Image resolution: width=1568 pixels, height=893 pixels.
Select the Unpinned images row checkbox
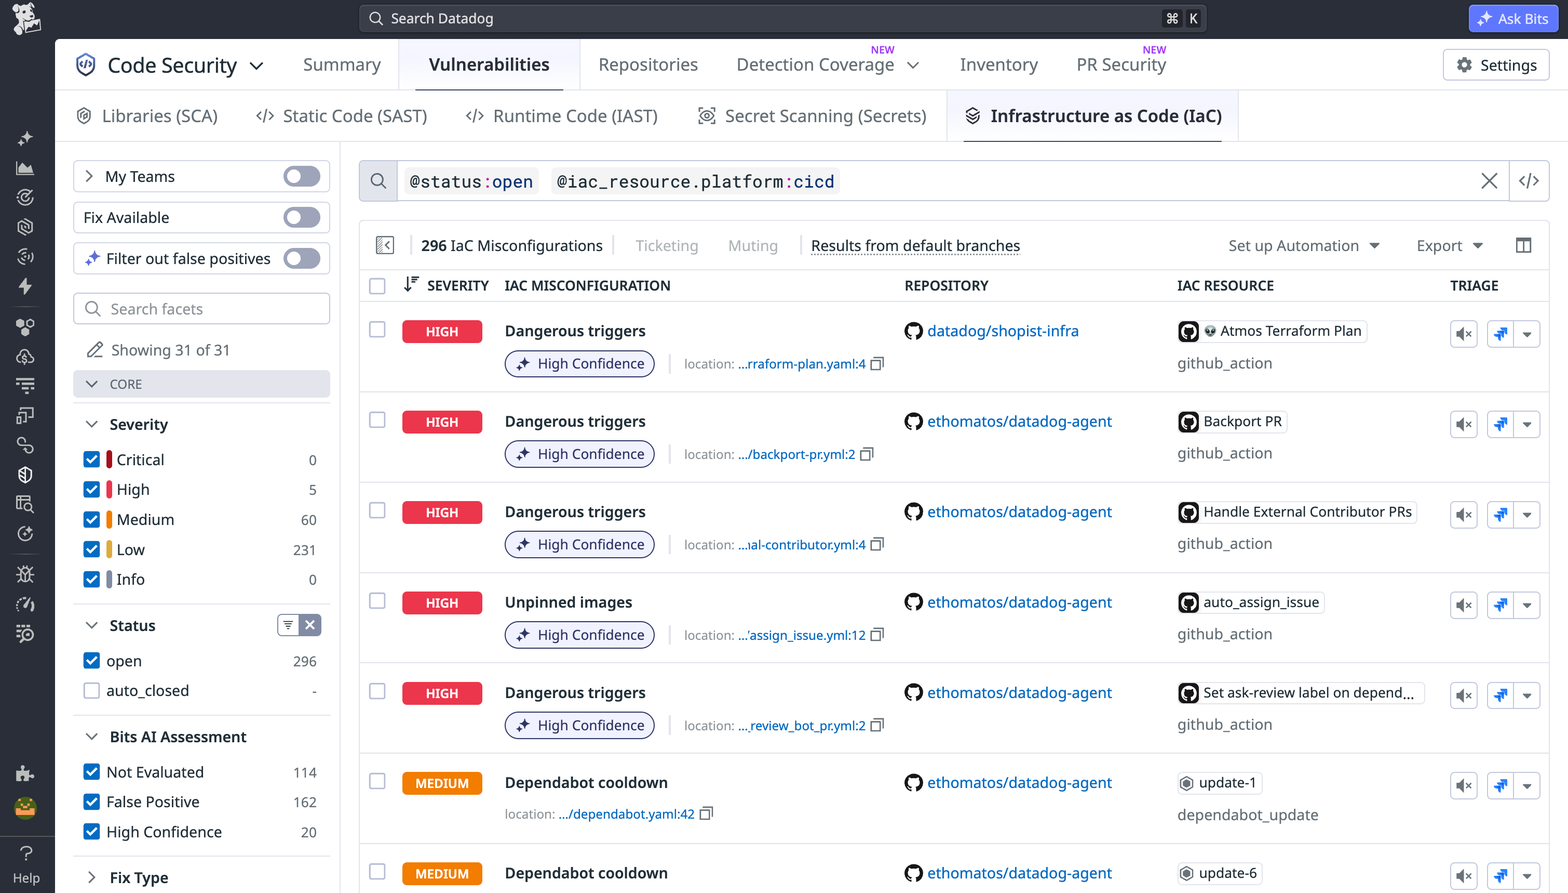tap(377, 601)
